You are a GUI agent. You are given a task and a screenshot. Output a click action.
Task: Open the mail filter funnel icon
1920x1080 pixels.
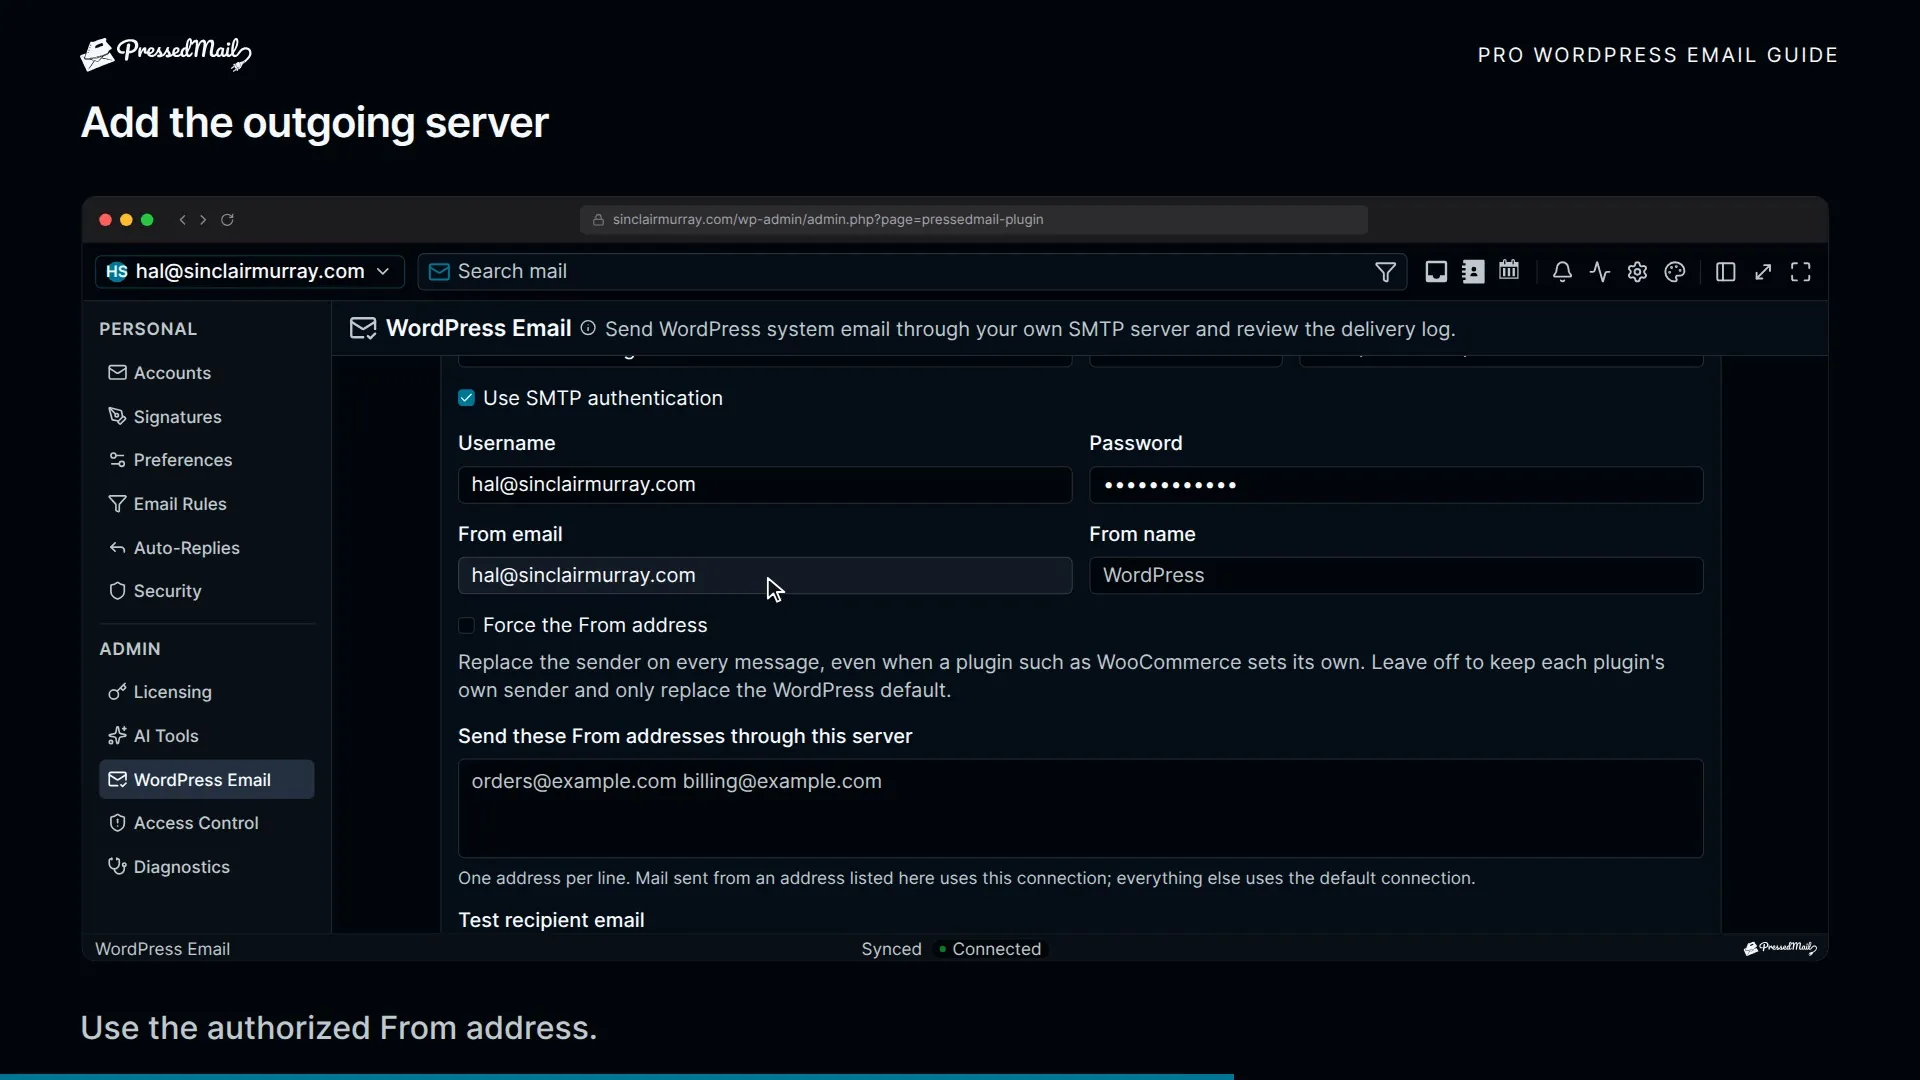[1385, 272]
